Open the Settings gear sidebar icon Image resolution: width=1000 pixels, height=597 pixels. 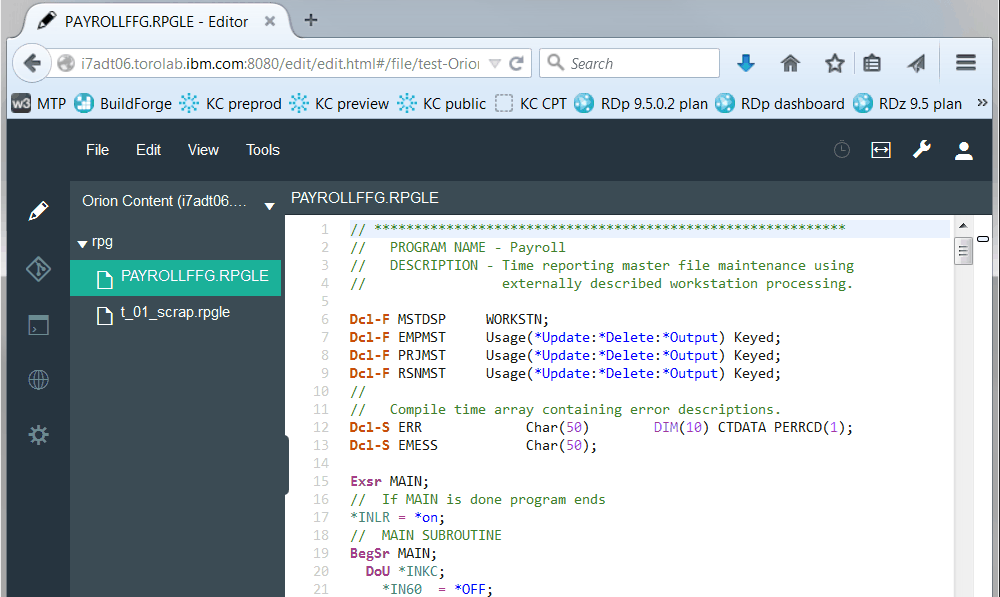click(38, 435)
